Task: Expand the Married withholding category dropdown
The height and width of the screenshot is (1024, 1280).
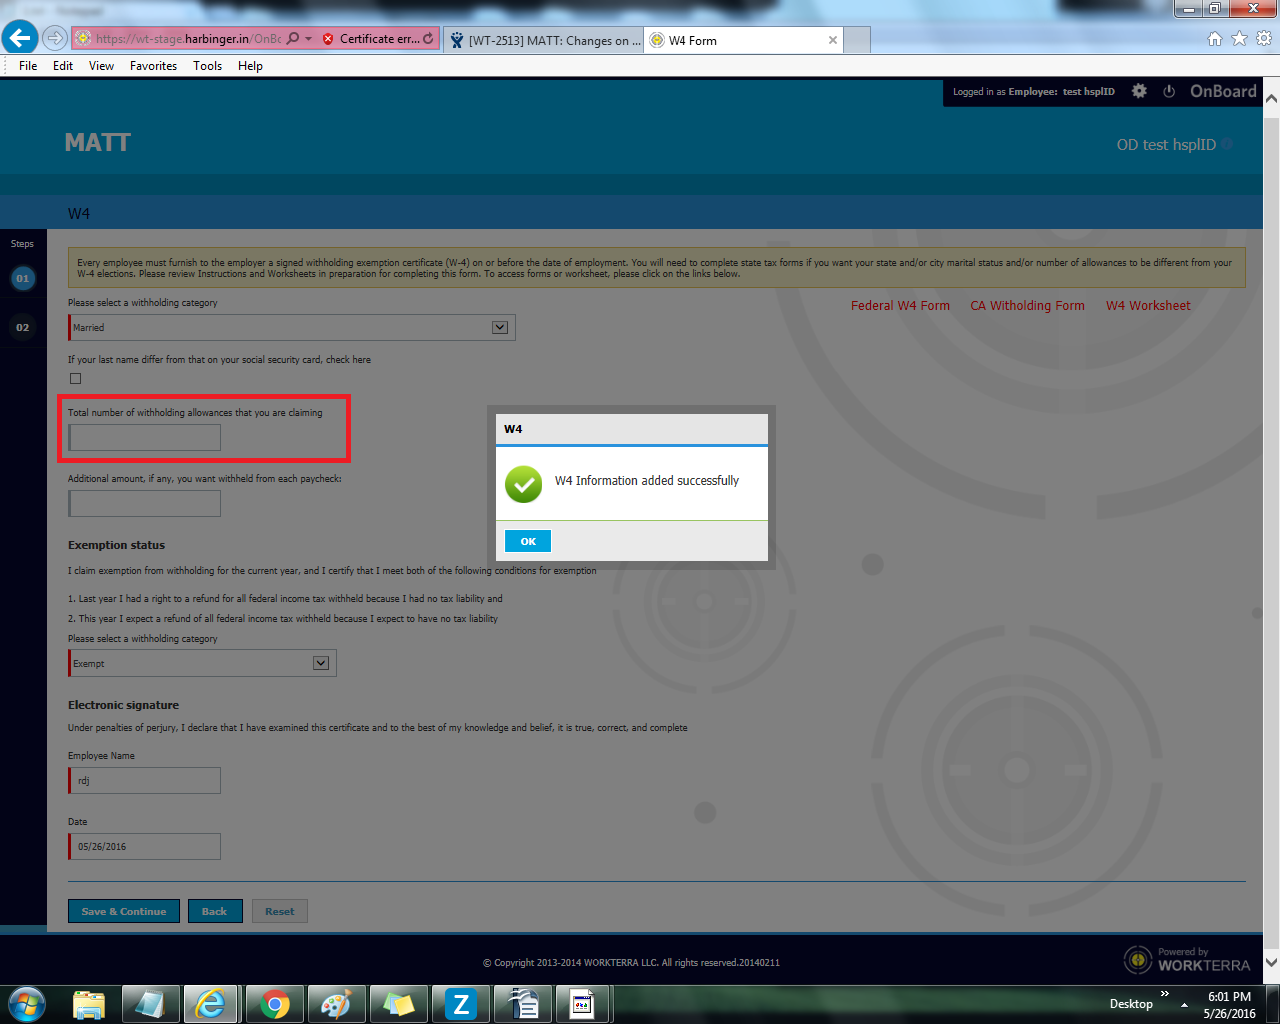Action: 500,327
